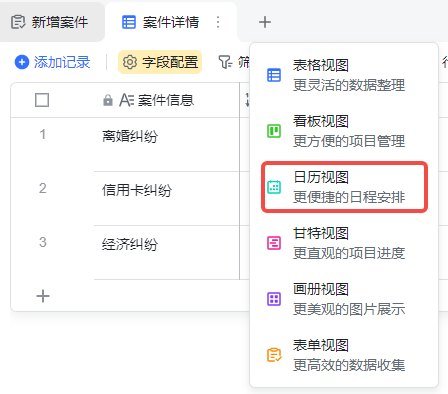This screenshot has height=394, width=448.
Task: Click the 添加记录 button
Action: (x=53, y=62)
